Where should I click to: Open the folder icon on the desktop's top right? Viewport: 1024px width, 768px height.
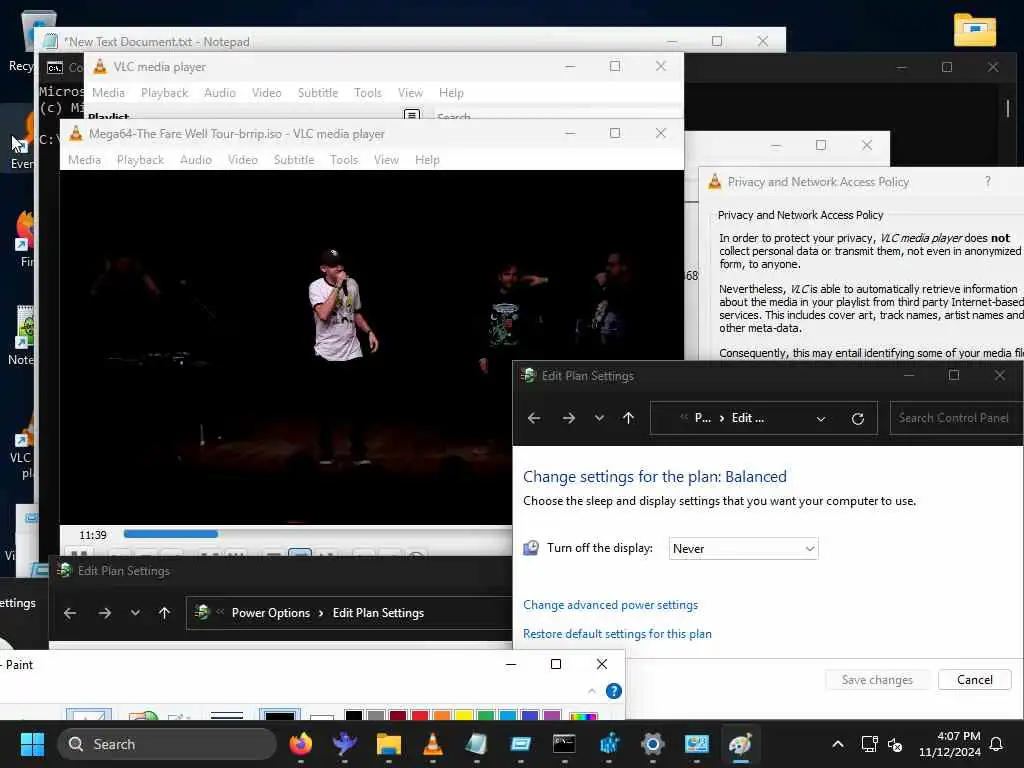pos(974,30)
